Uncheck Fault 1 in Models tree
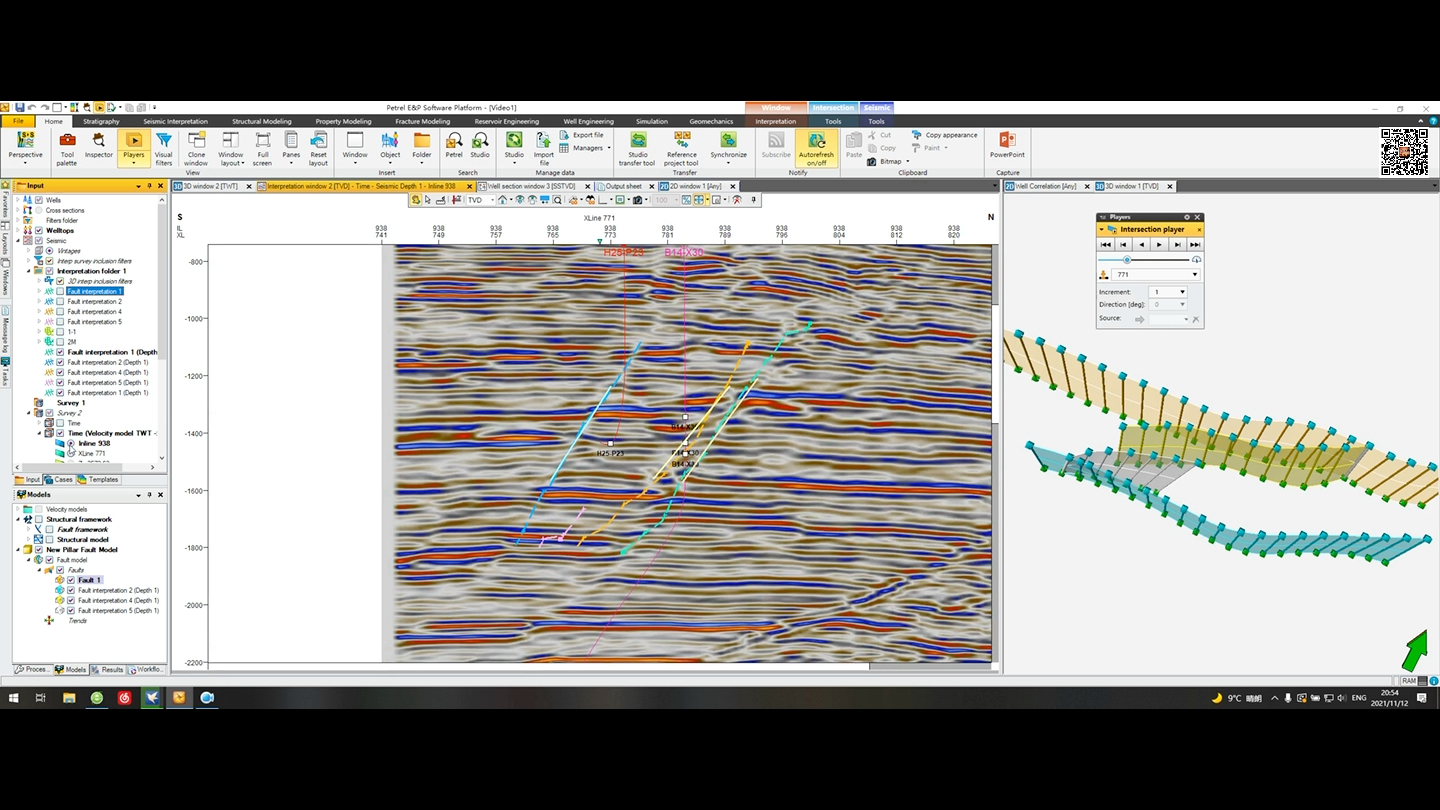 pos(71,580)
